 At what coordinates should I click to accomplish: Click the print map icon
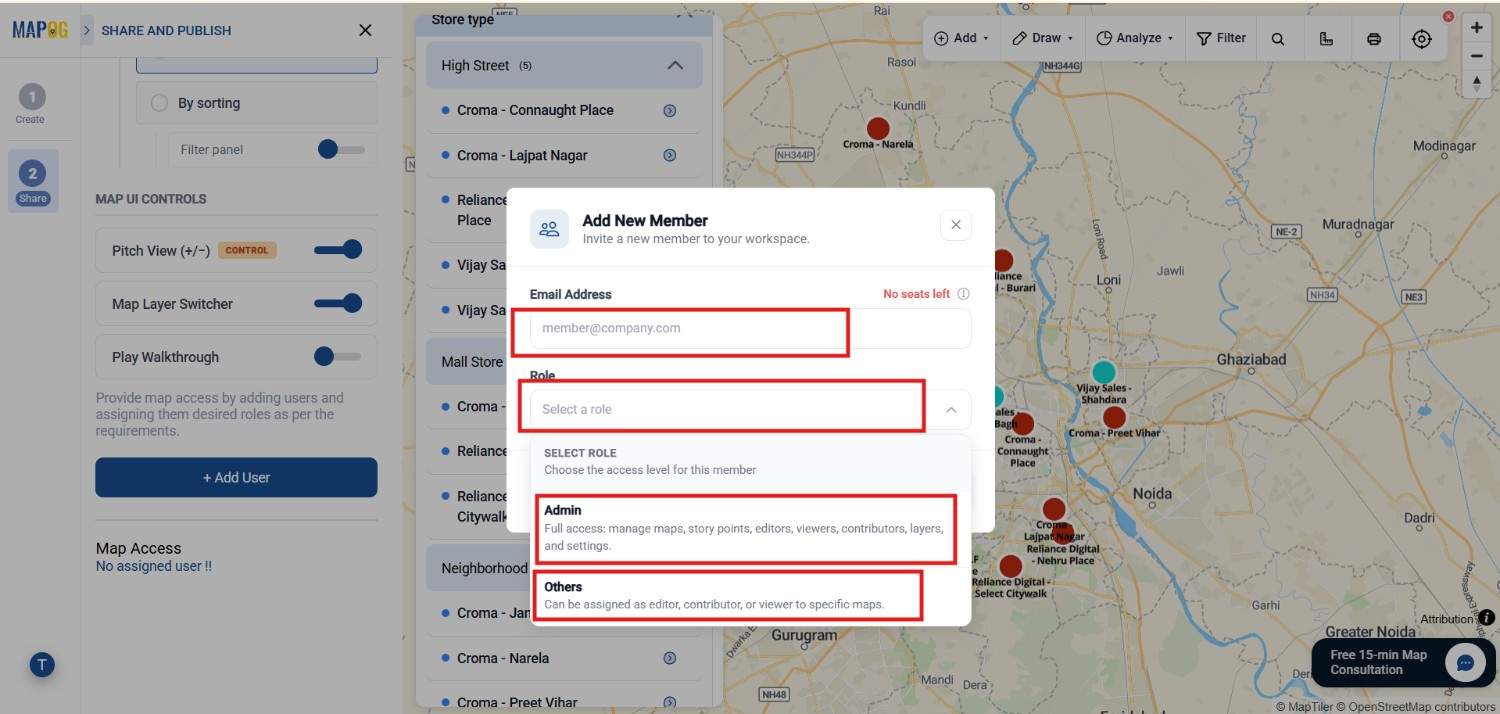pyautogui.click(x=1374, y=39)
